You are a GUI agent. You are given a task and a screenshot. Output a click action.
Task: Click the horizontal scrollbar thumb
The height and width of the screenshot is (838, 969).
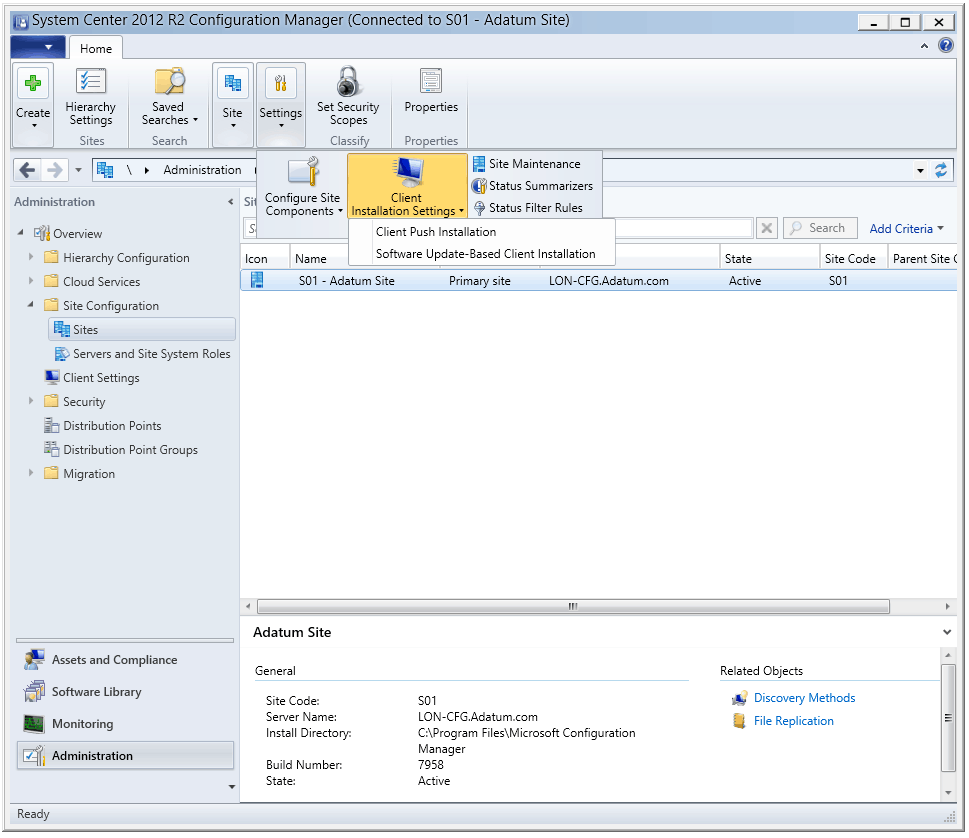573,607
